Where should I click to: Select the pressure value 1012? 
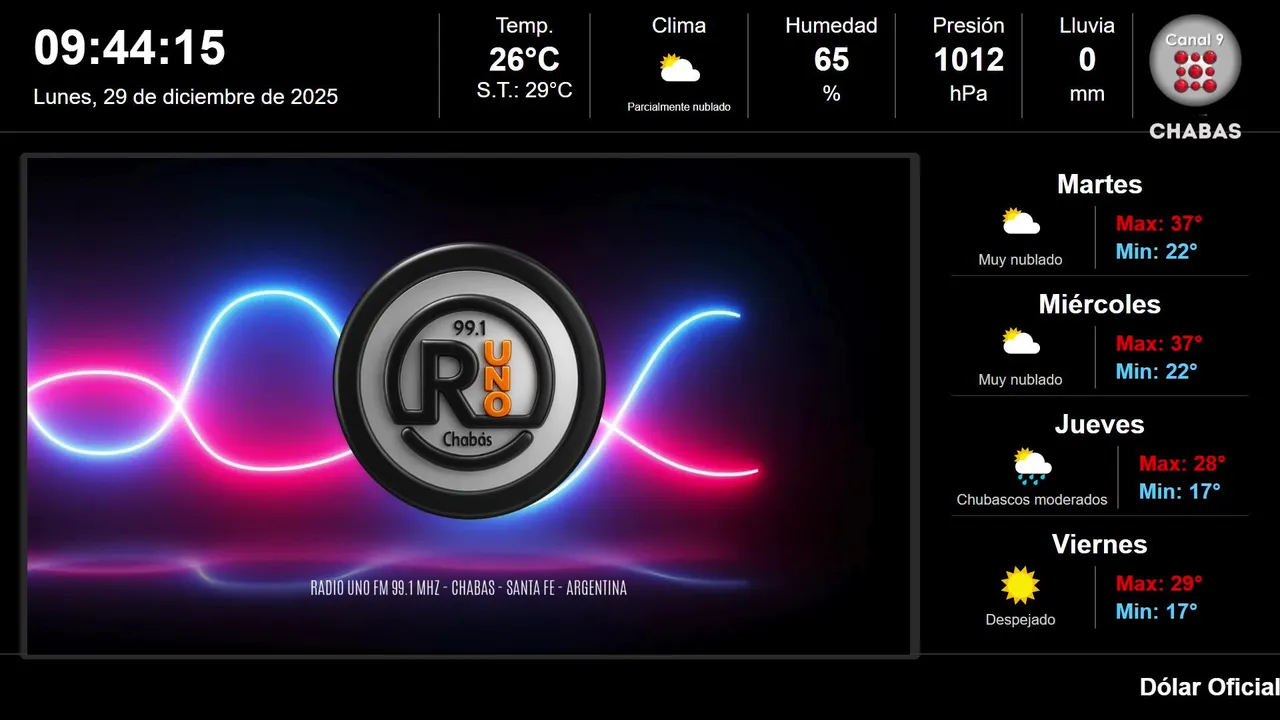pos(968,60)
